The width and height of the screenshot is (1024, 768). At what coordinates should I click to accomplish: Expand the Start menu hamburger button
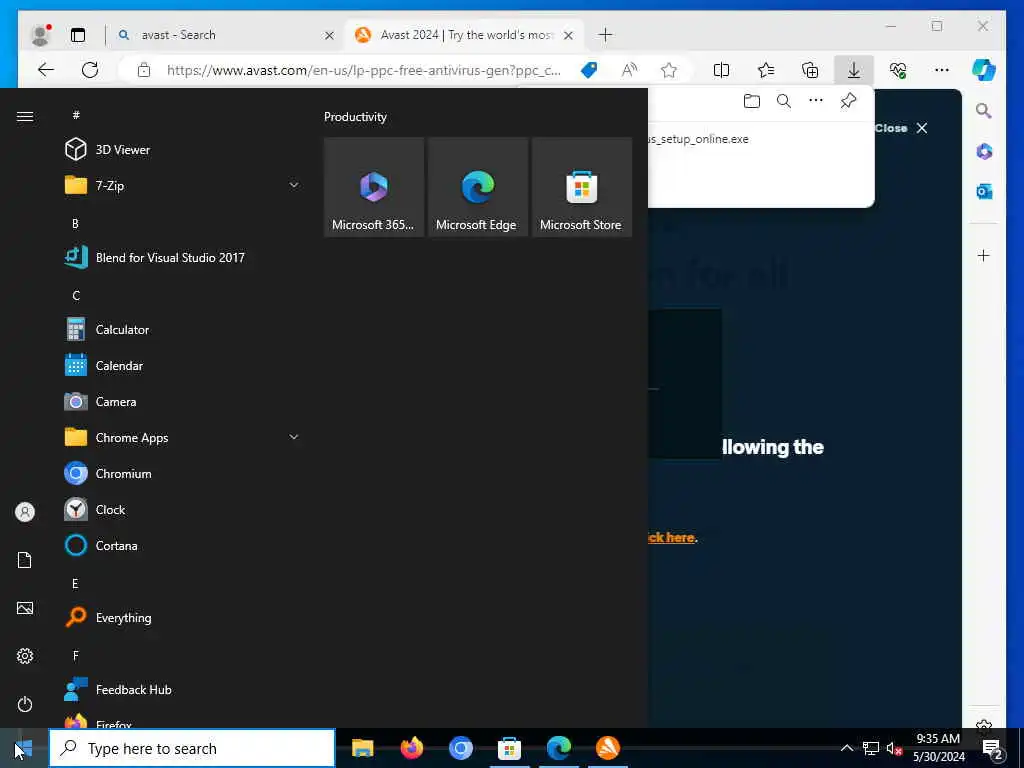pyautogui.click(x=25, y=116)
